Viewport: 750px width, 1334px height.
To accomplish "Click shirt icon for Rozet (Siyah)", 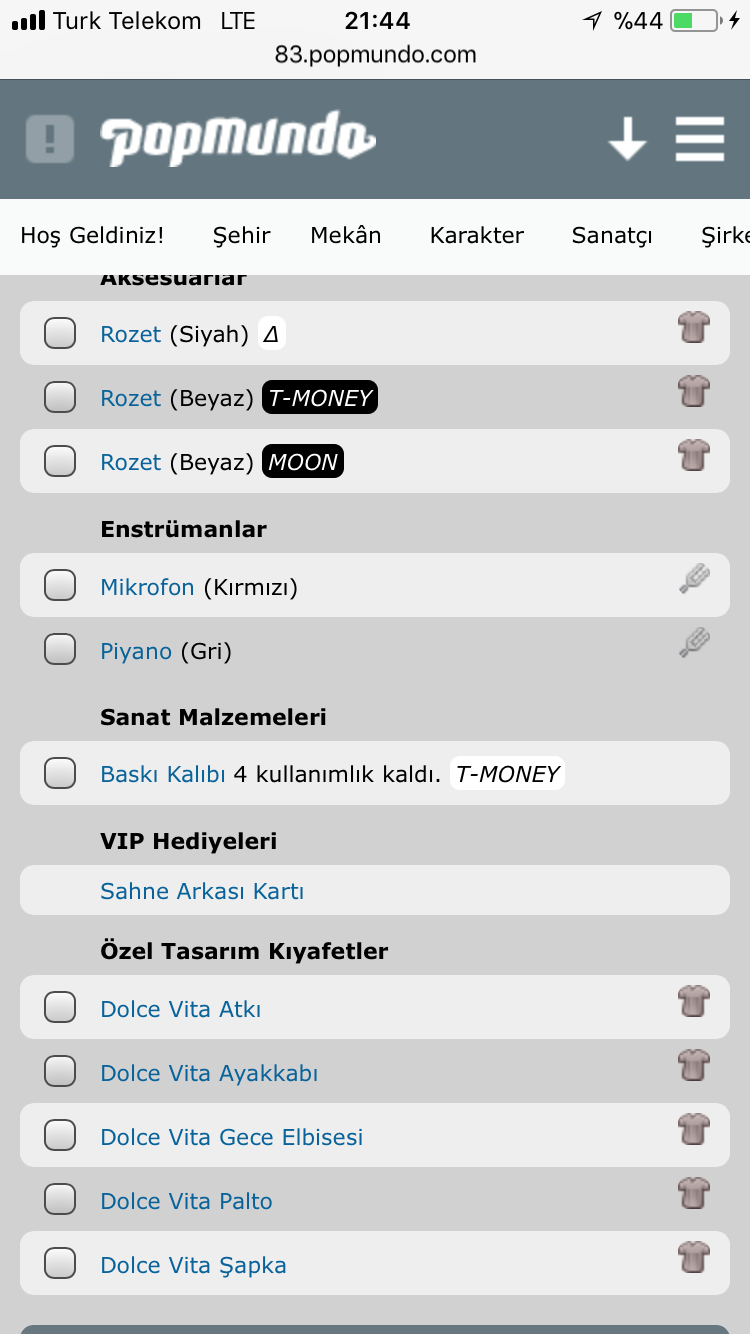I will click(x=693, y=327).
